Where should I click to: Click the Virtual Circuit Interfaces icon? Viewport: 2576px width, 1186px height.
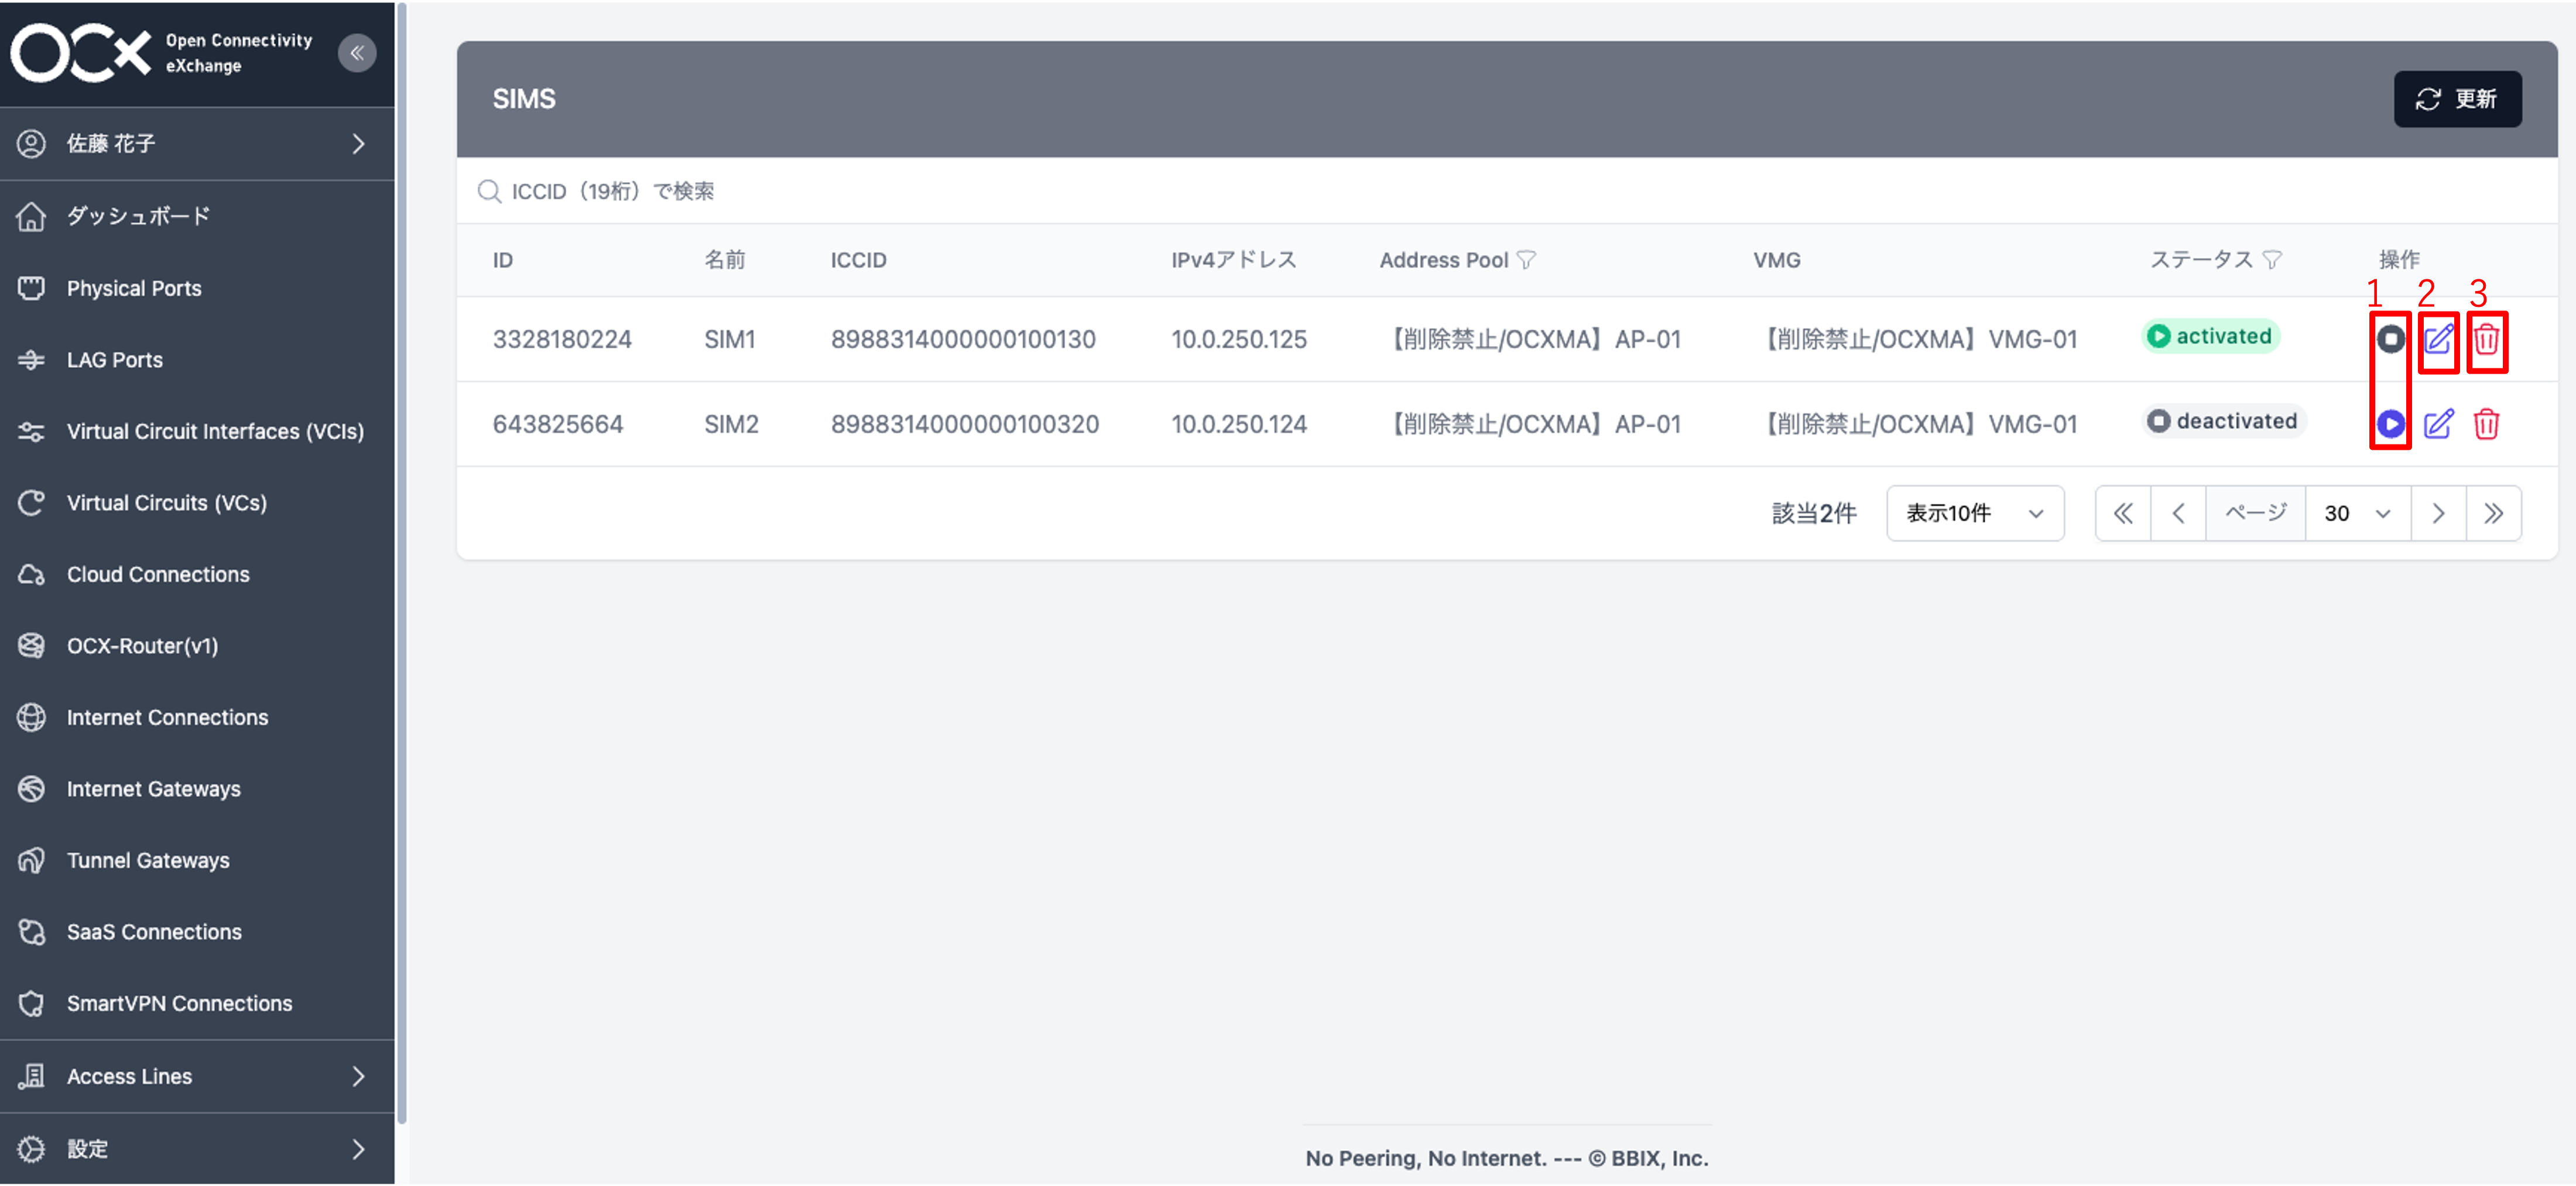(31, 431)
